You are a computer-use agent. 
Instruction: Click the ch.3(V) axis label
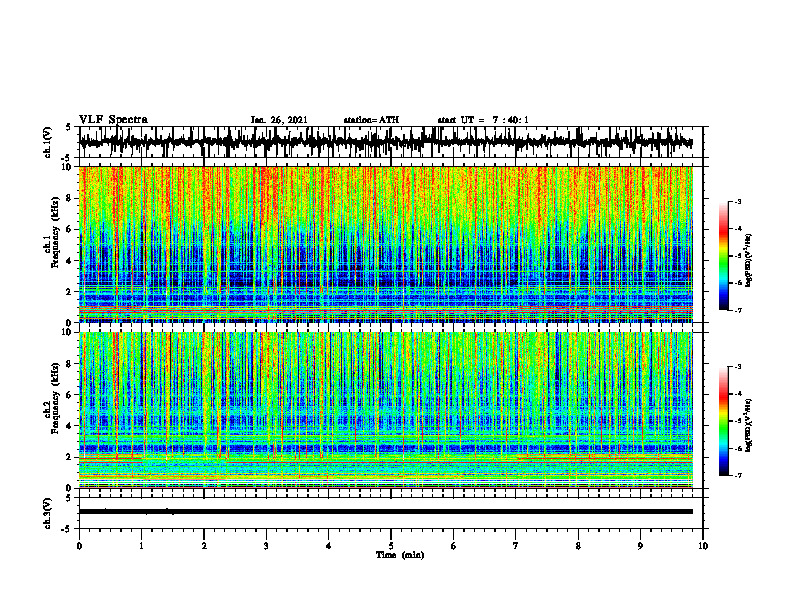pos(48,514)
